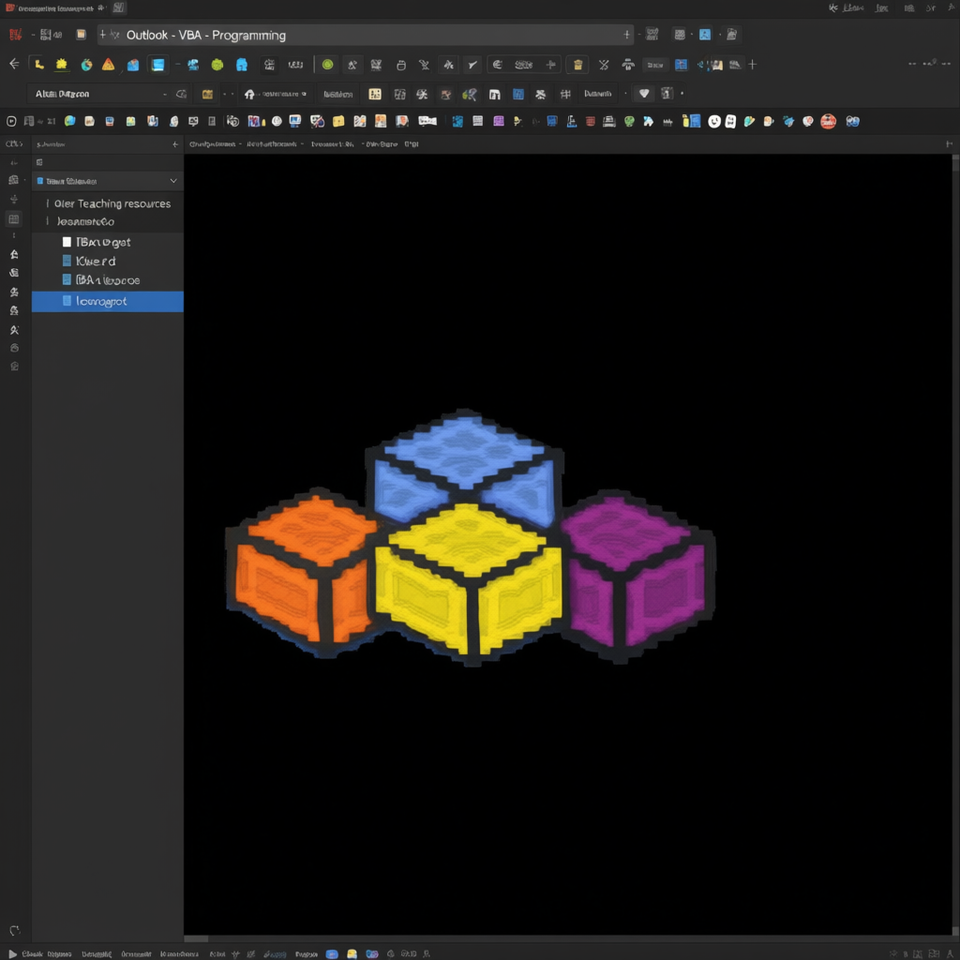Click the play button in the status bar
960x960 pixels.
click(12, 953)
